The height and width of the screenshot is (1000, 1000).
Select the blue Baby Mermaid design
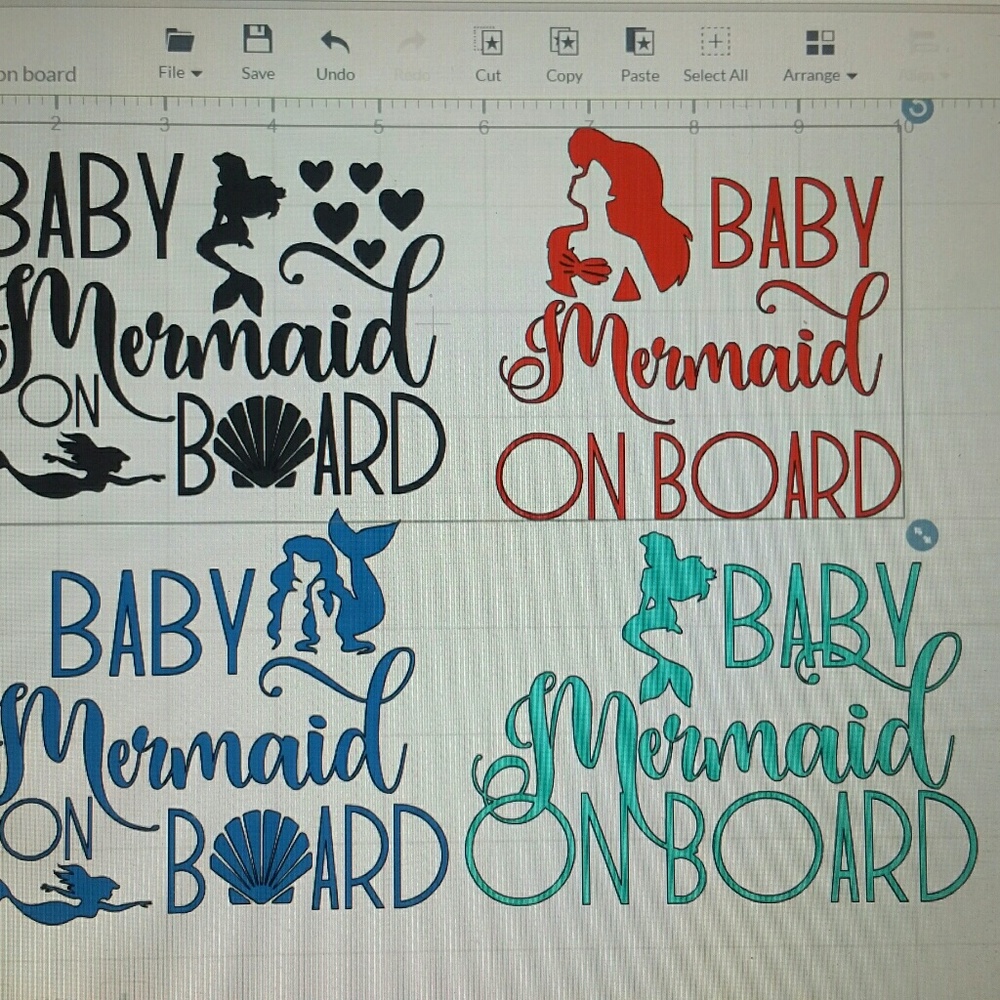click(223, 717)
